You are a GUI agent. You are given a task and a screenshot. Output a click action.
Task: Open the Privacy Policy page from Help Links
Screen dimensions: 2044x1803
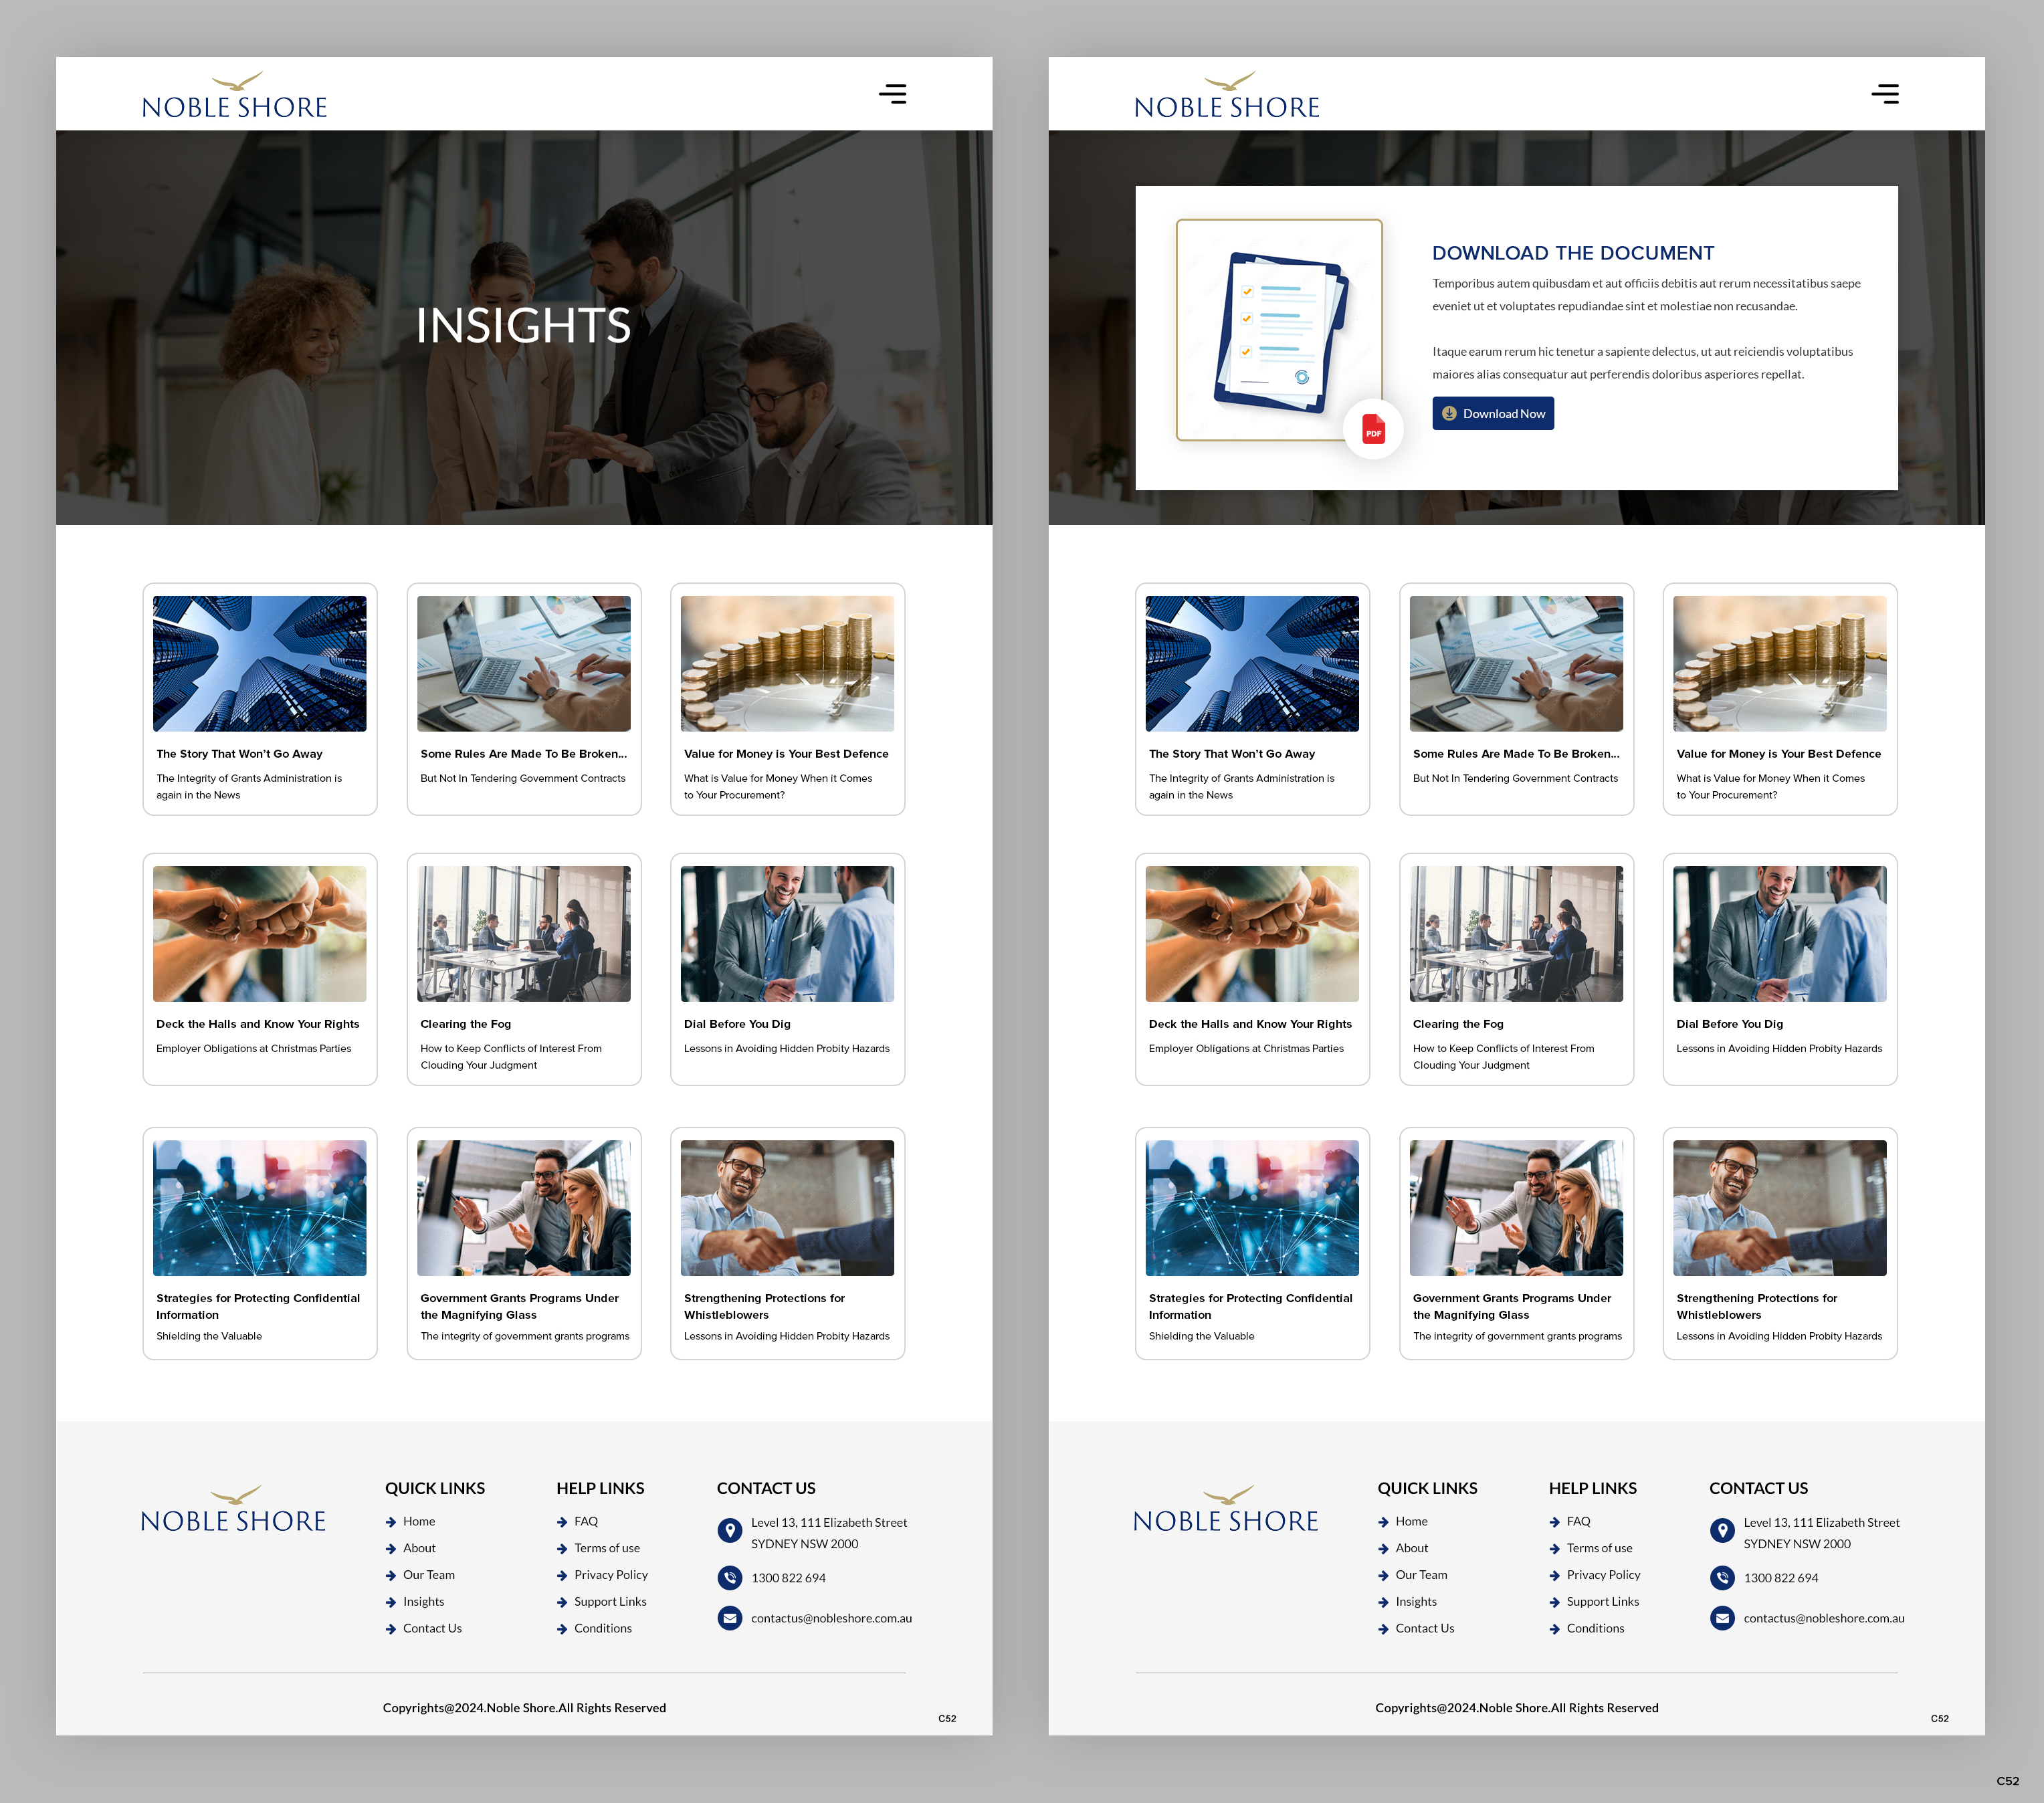(610, 1574)
